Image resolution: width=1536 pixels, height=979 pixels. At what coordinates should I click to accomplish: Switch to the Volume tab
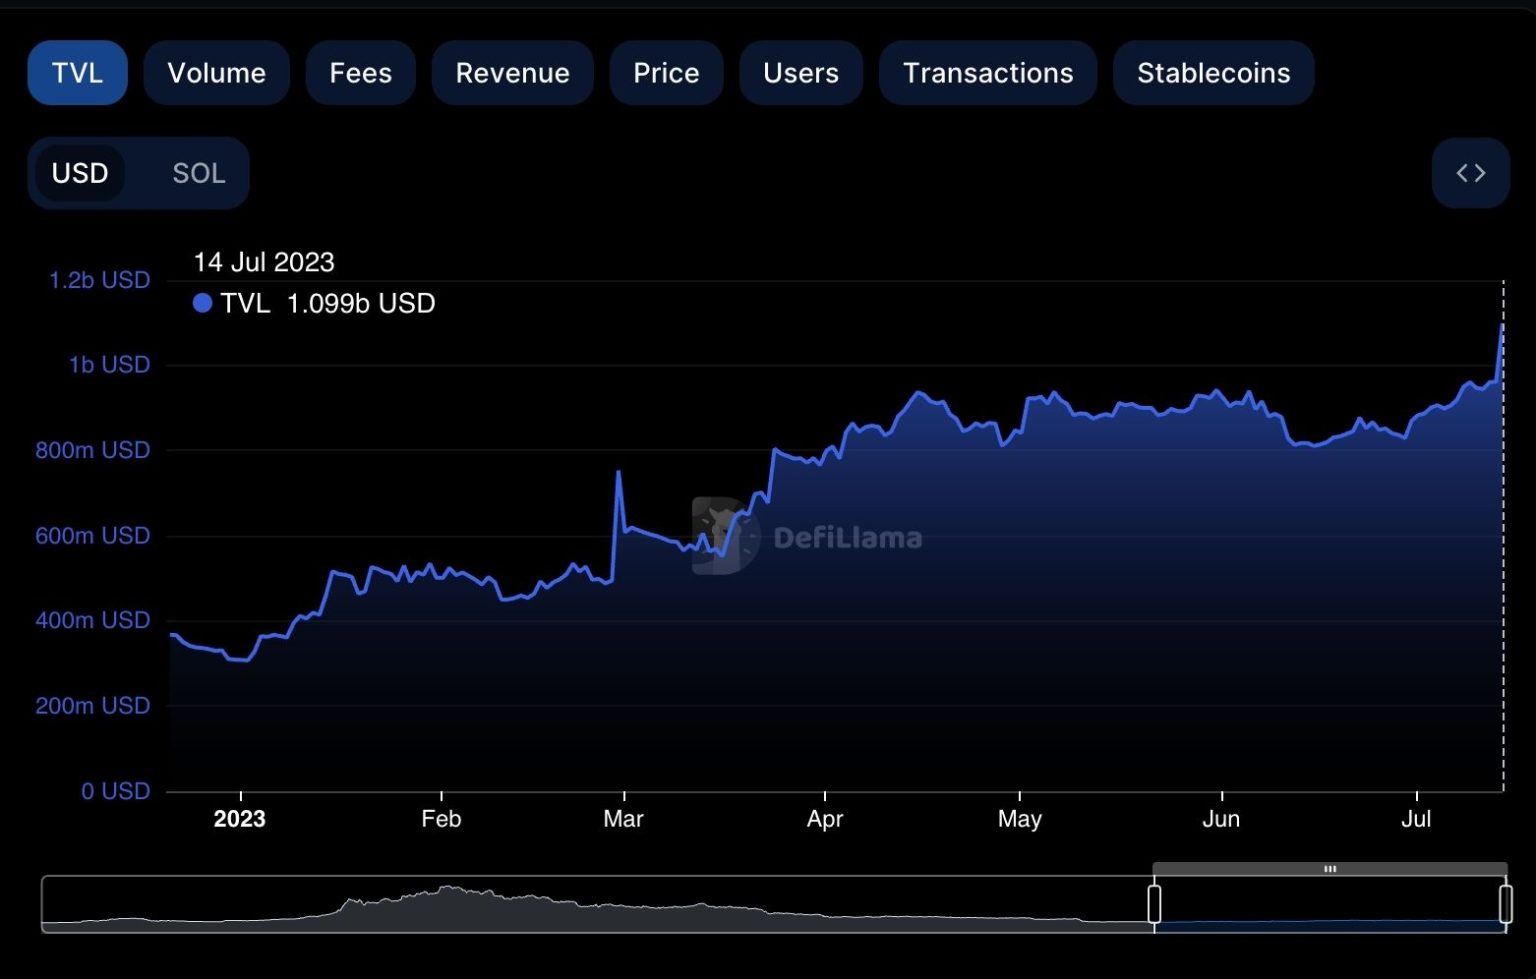point(216,73)
